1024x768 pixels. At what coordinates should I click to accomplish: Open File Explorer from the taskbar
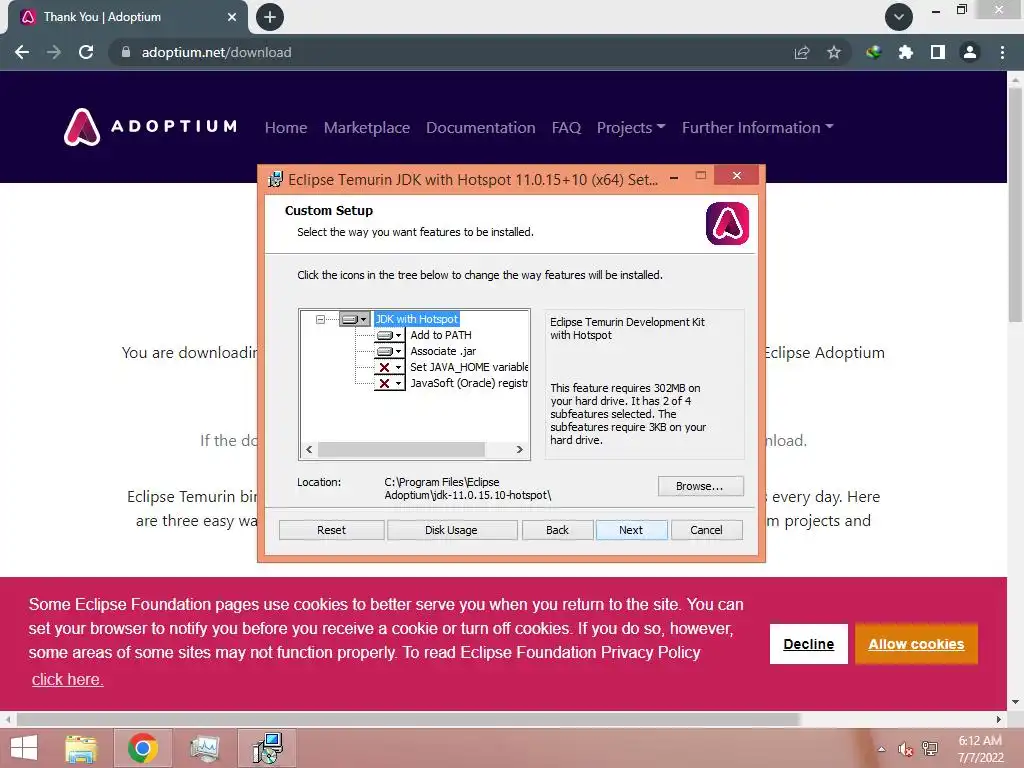coord(81,748)
